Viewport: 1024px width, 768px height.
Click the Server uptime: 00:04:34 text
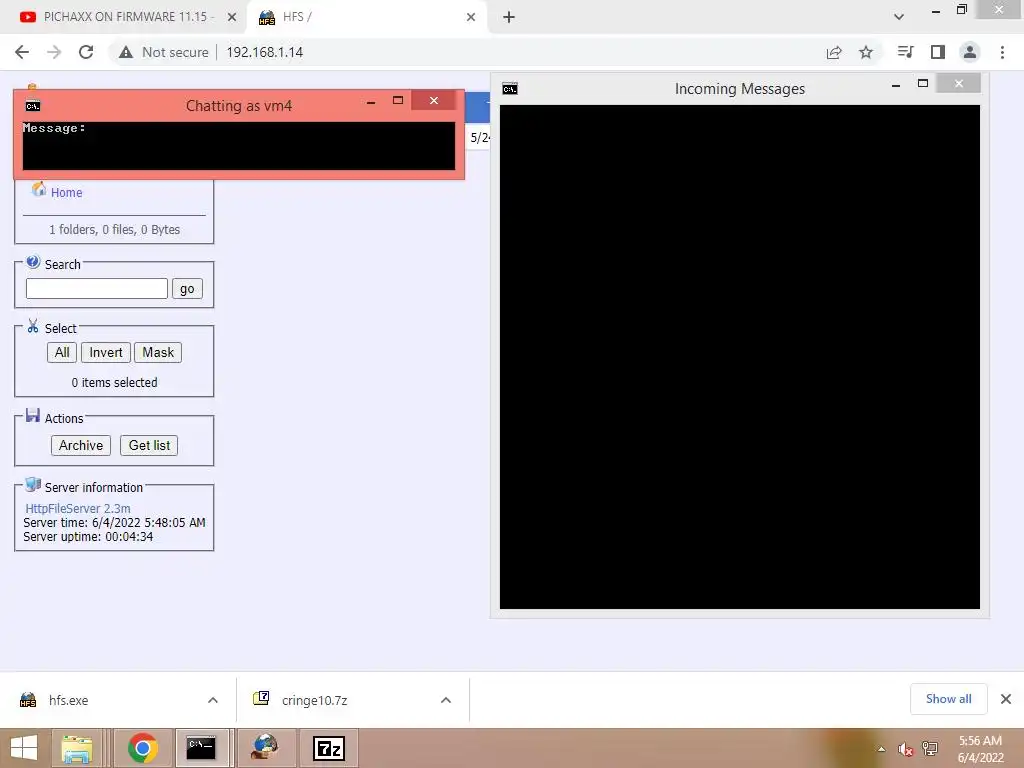88,537
